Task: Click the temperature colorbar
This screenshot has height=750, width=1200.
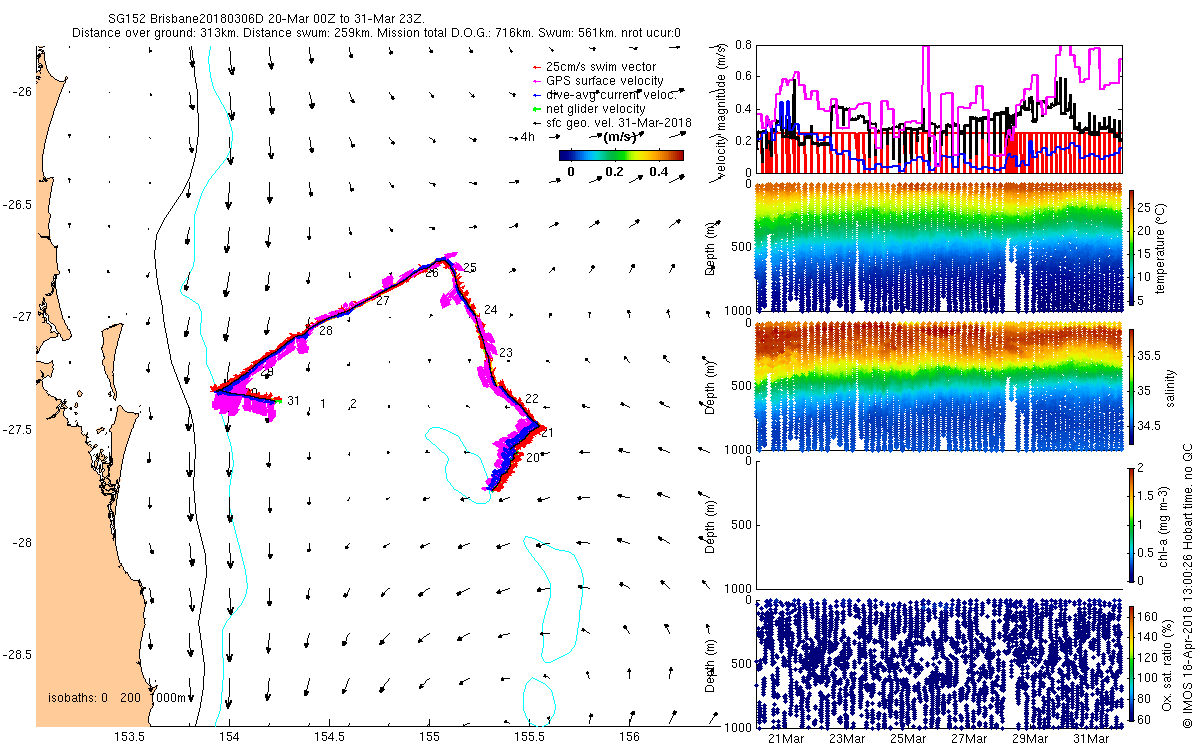Action: tap(1132, 247)
